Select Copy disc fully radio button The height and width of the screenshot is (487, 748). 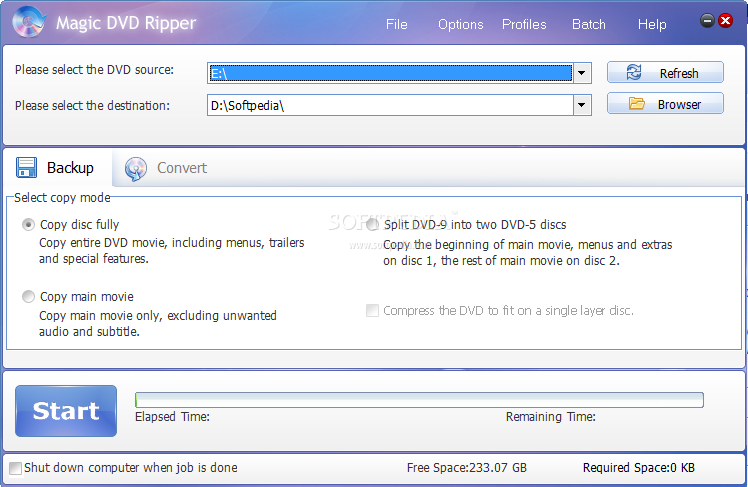[28, 225]
